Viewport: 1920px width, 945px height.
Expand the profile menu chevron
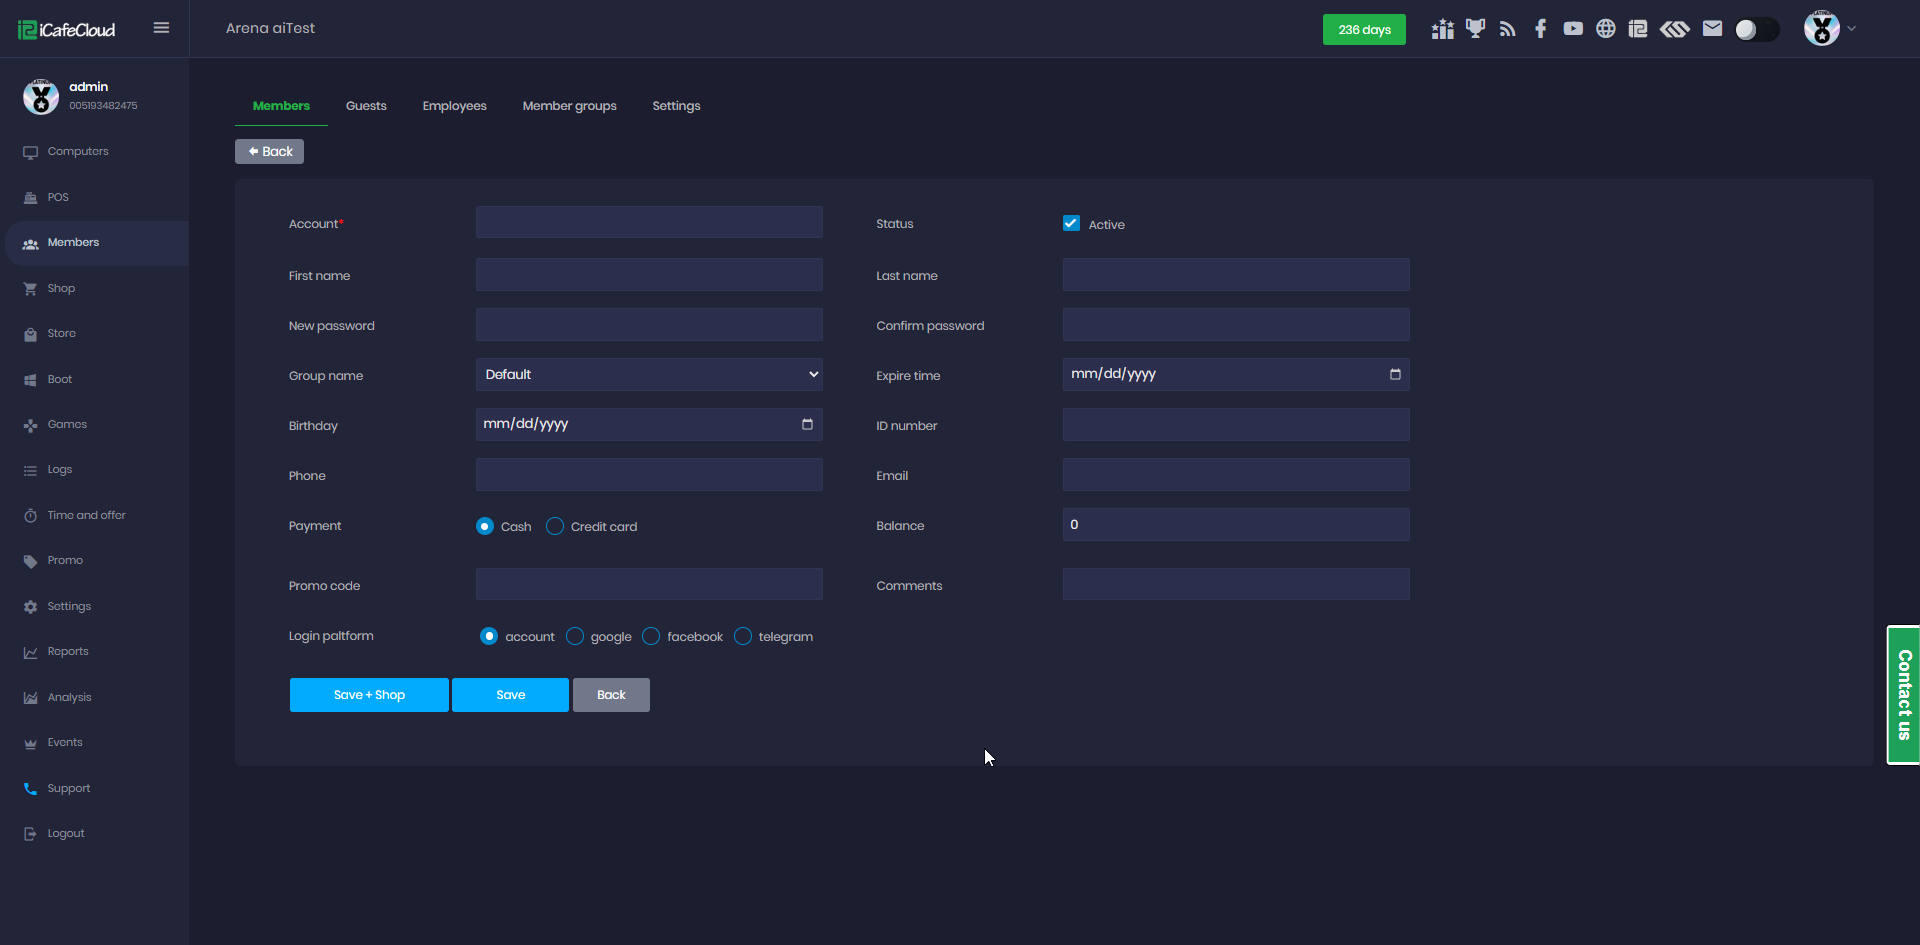(1852, 29)
